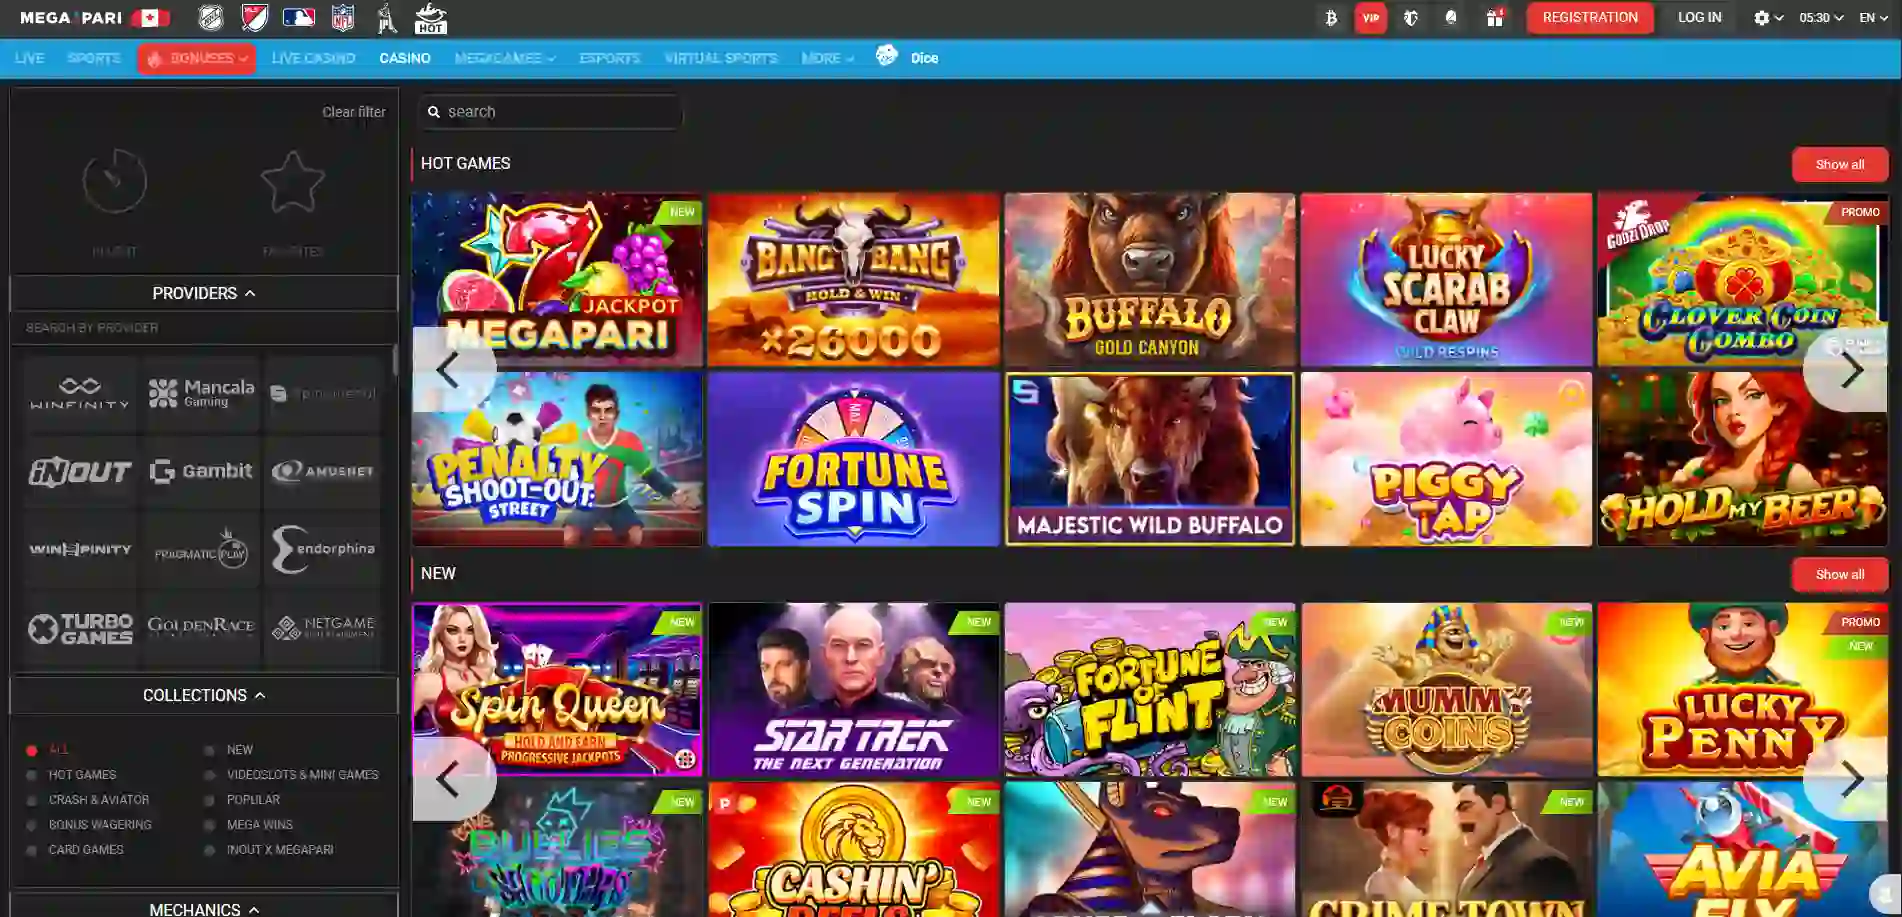Open the ESPORTS menu item
1902x917 pixels.
point(609,57)
